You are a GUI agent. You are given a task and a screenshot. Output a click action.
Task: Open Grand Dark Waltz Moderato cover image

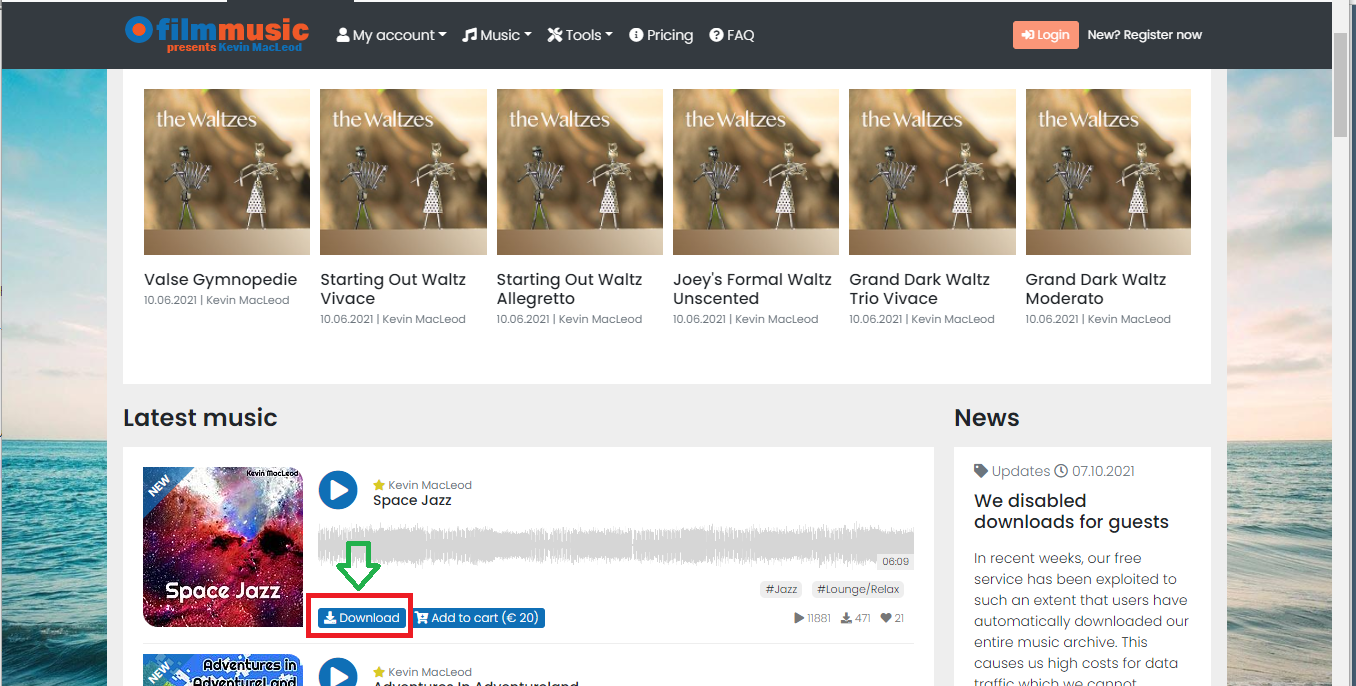(1108, 172)
